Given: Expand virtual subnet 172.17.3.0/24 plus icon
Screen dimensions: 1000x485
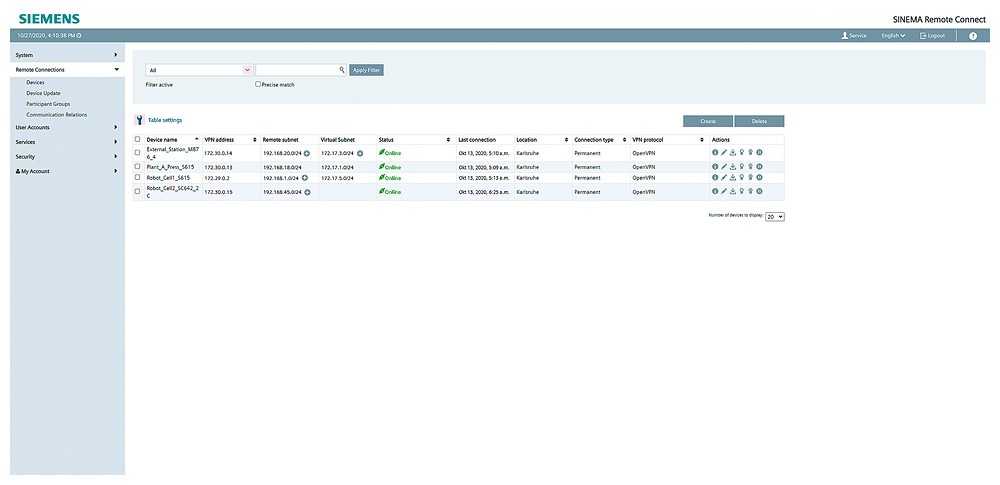Looking at the screenshot, I should [x=360, y=153].
